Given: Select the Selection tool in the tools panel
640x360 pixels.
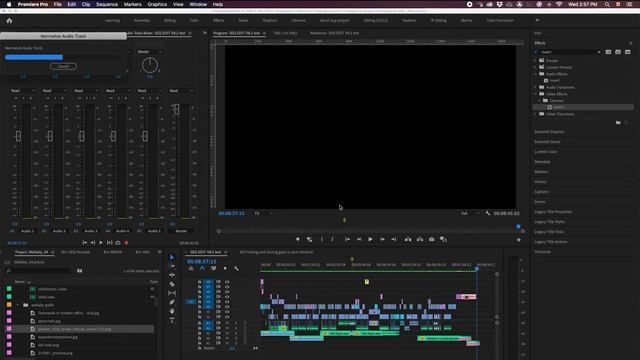Looking at the screenshot, I should pyautogui.click(x=172, y=258).
